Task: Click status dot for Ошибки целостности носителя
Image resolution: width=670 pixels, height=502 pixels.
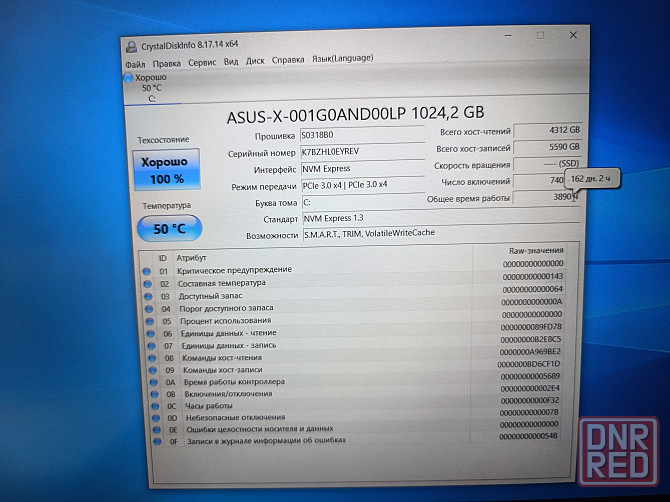Action: tap(157, 430)
